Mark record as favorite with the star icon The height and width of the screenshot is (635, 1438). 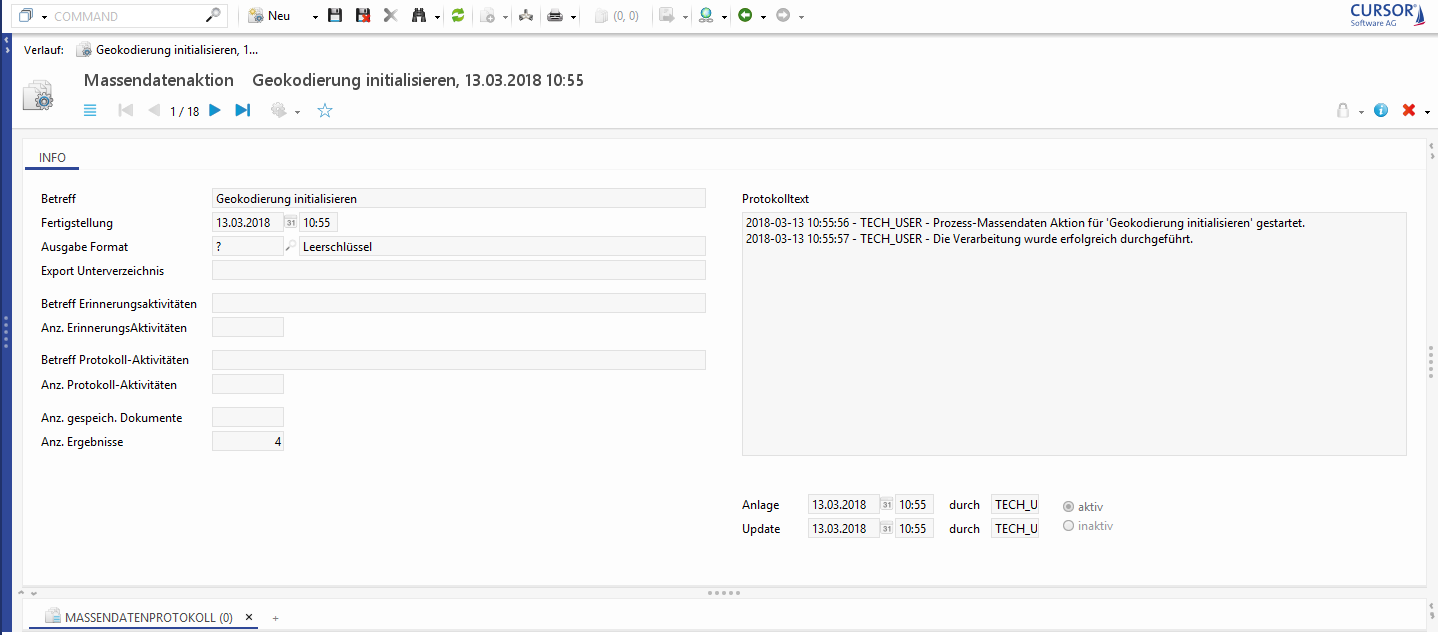pyautogui.click(x=325, y=111)
